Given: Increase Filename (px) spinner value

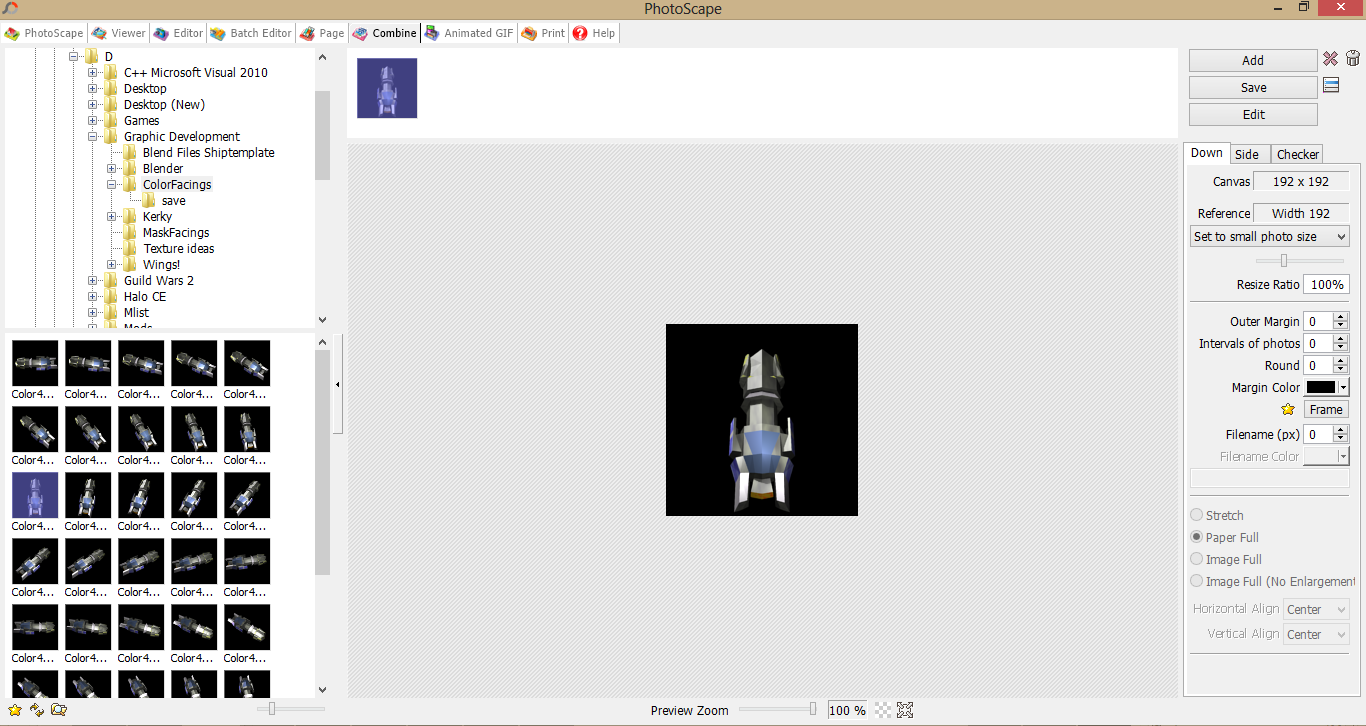Looking at the screenshot, I should (x=1341, y=430).
